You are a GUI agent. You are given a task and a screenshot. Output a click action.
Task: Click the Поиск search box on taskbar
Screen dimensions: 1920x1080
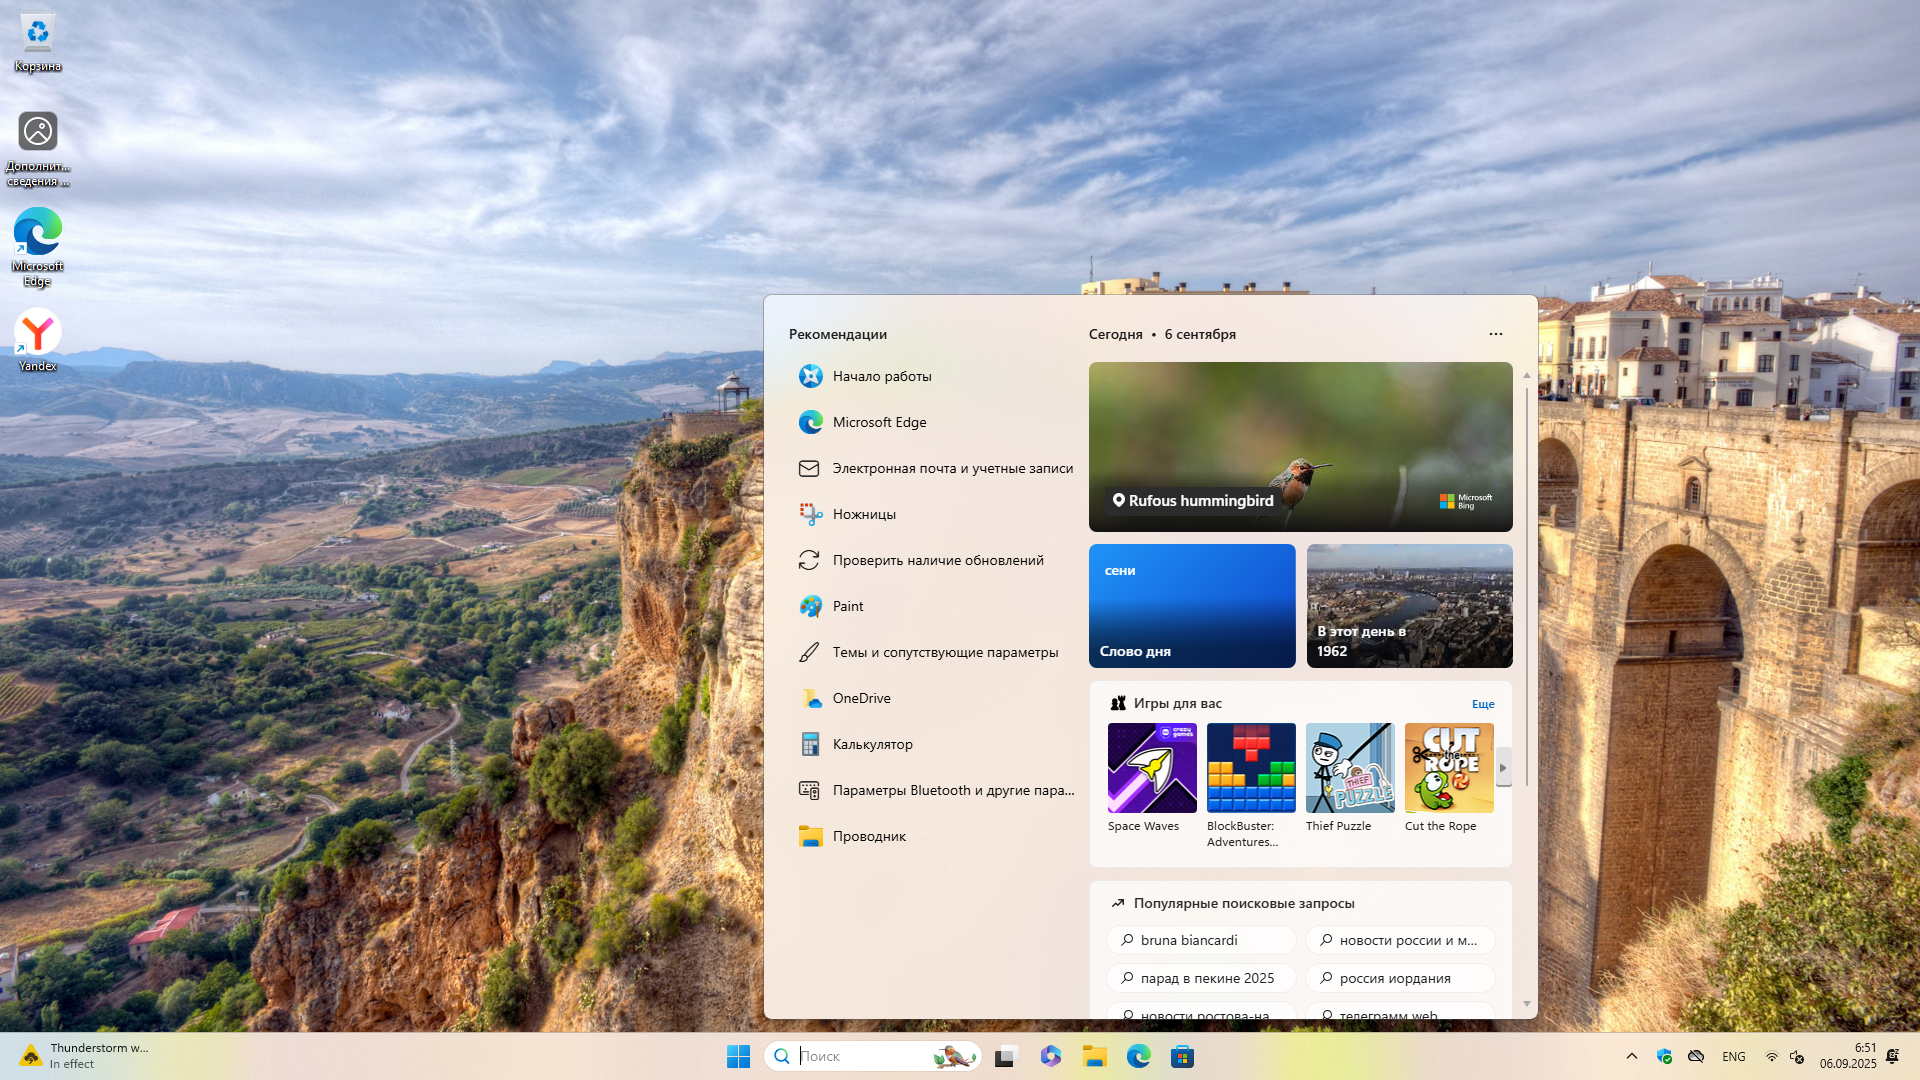click(x=860, y=1056)
